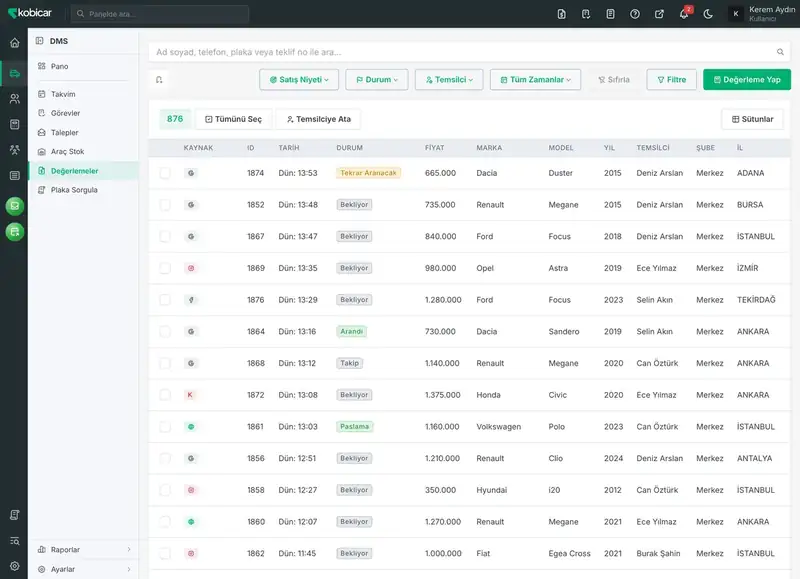
Task: Open the help question mark icon
Action: (x=635, y=14)
